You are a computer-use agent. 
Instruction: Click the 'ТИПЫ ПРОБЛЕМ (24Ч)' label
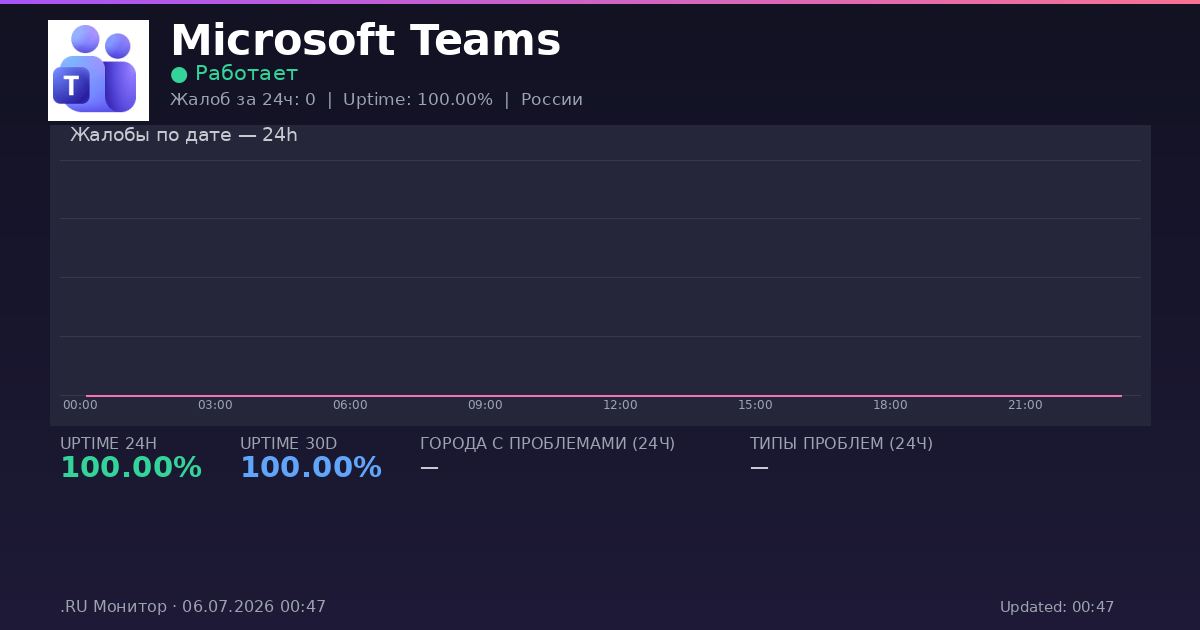click(841, 444)
